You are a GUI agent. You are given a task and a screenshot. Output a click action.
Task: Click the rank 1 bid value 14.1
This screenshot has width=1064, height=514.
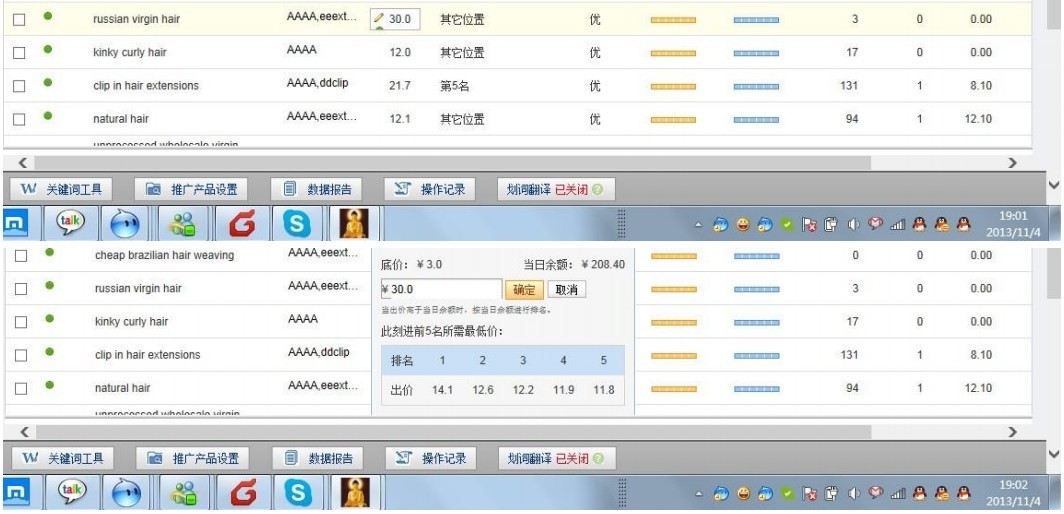pyautogui.click(x=442, y=390)
